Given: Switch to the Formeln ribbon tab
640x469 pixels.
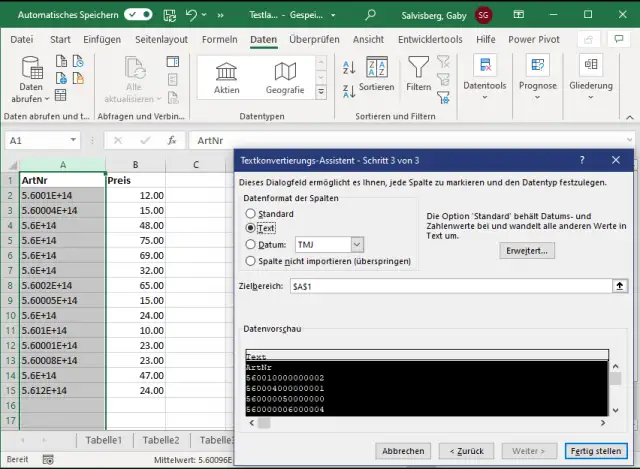Looking at the screenshot, I should coord(219,39).
